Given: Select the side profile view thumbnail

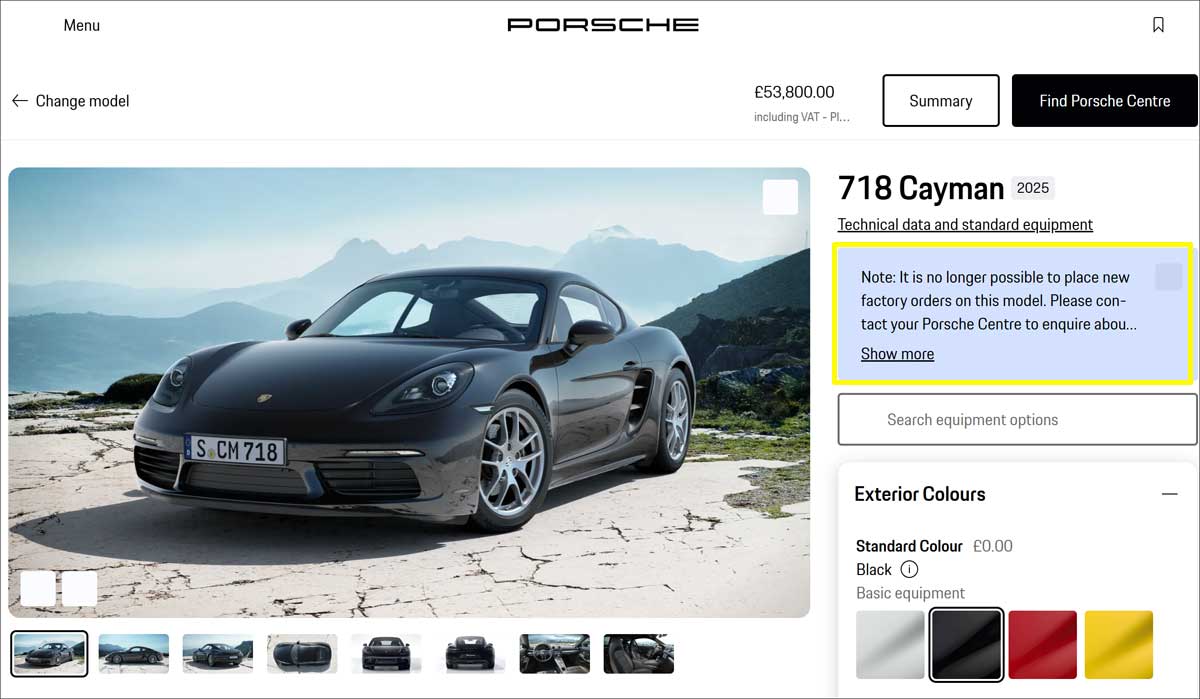Looking at the screenshot, I should (x=133, y=653).
